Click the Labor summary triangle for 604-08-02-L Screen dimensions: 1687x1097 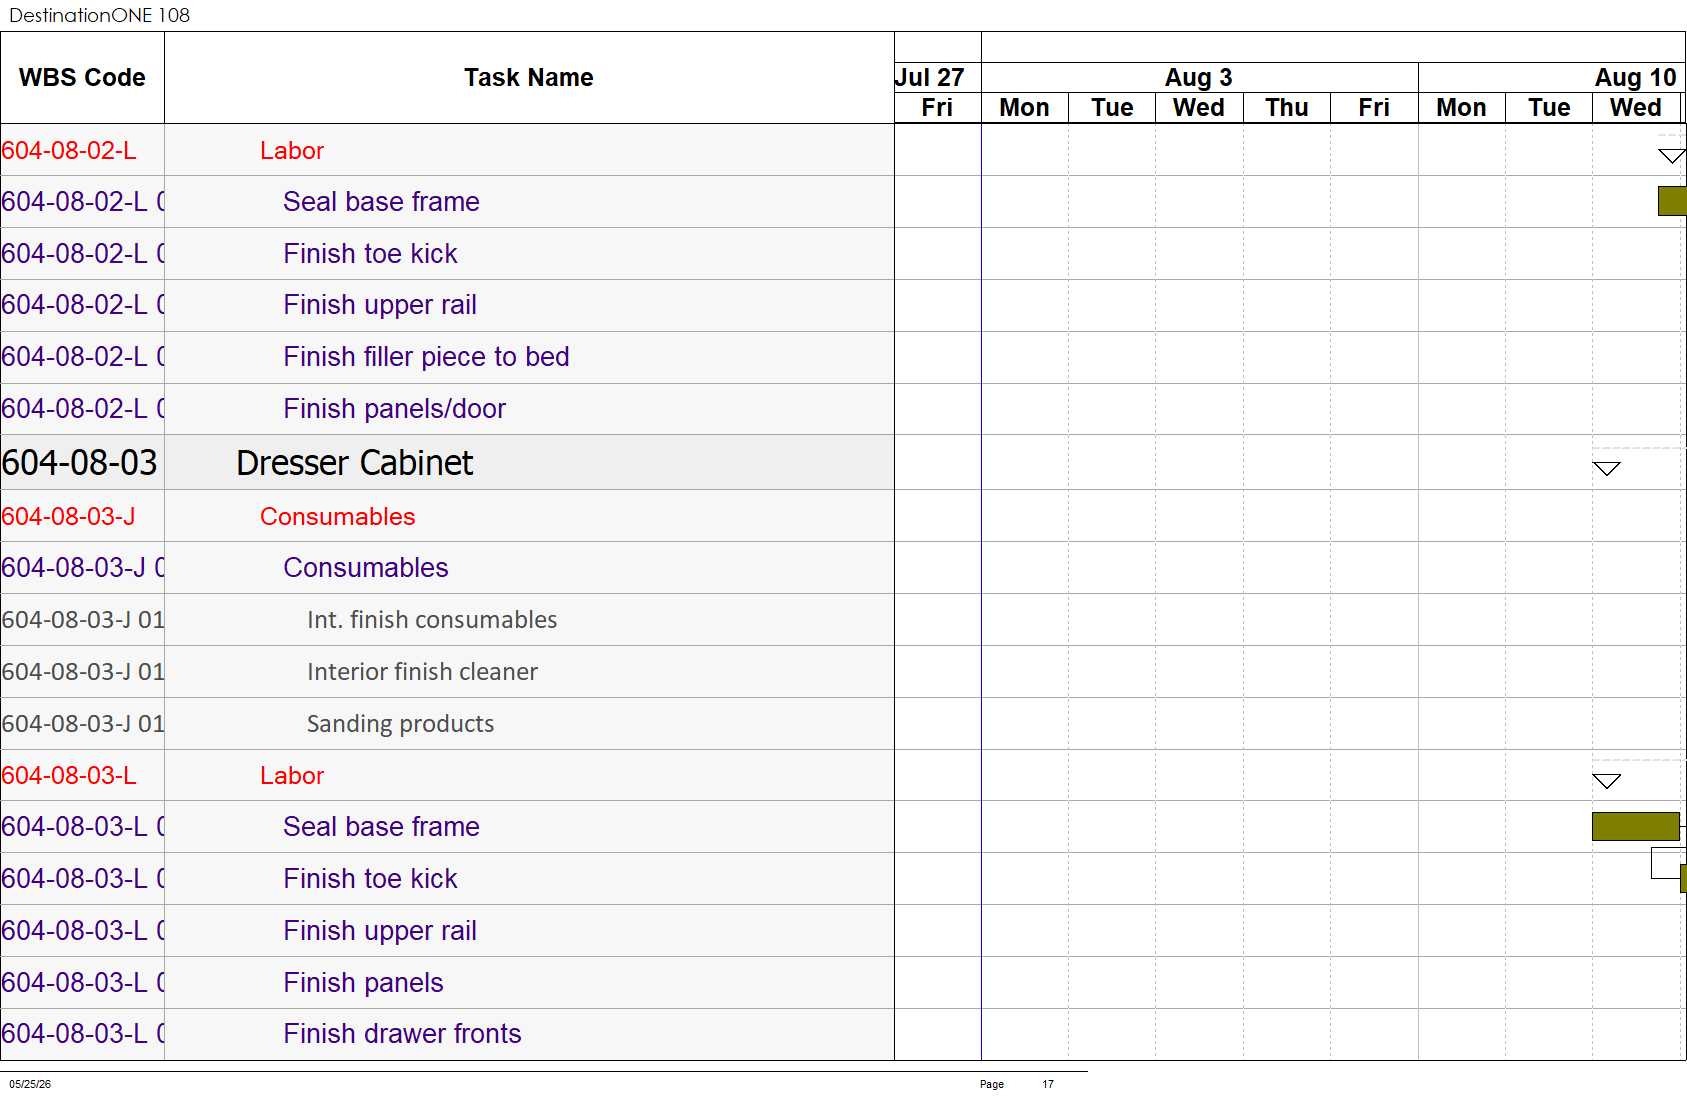click(x=1672, y=156)
